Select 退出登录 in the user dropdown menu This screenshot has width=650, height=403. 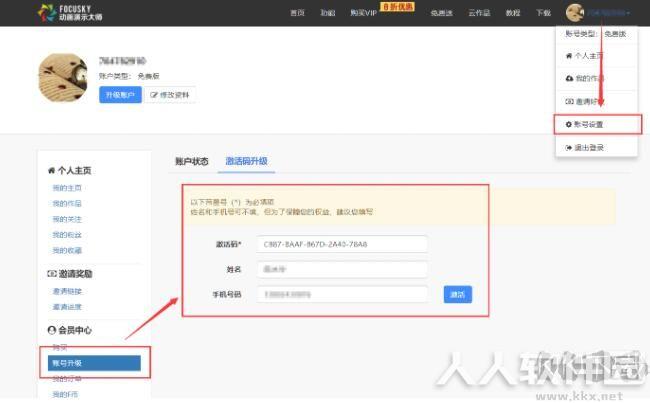point(589,148)
